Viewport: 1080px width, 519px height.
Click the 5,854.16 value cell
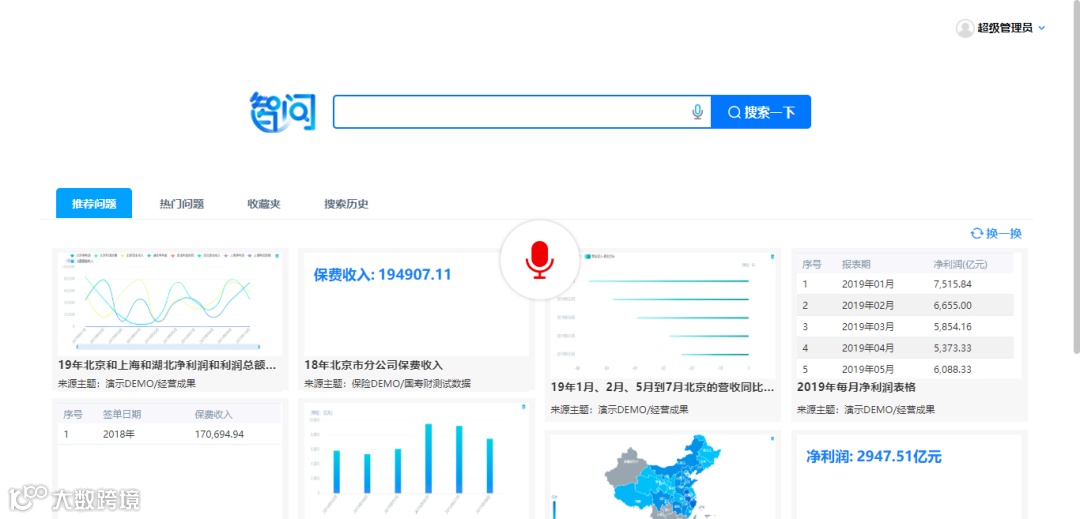pos(953,326)
